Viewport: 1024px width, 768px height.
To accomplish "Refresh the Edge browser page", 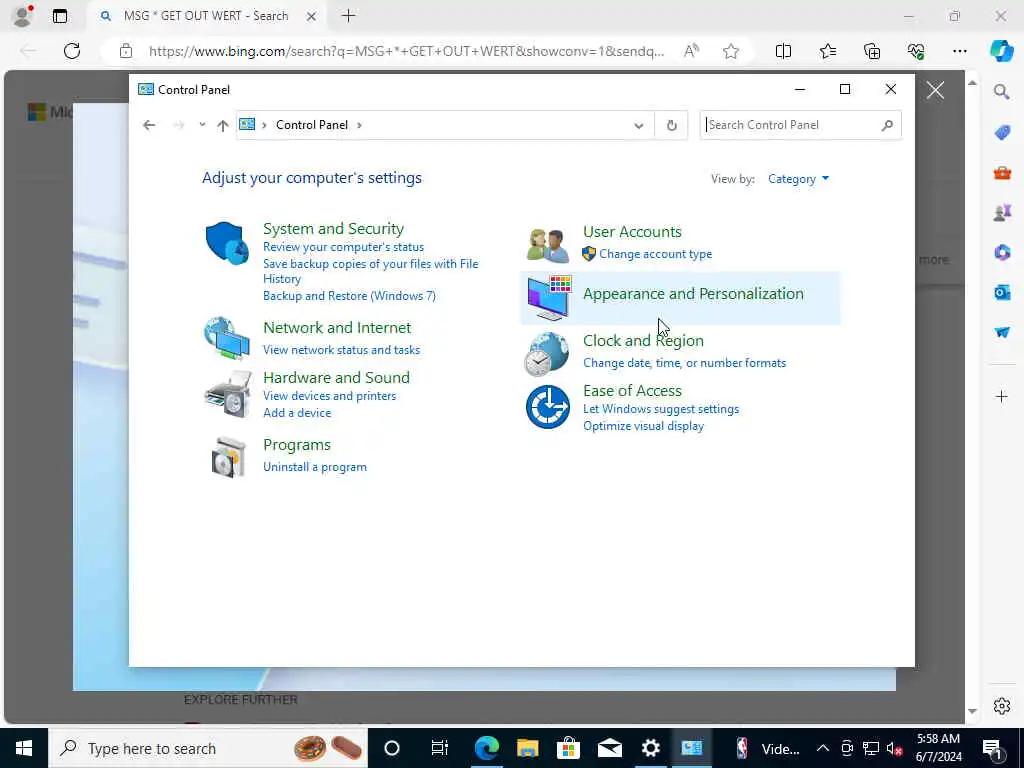I will click(72, 51).
